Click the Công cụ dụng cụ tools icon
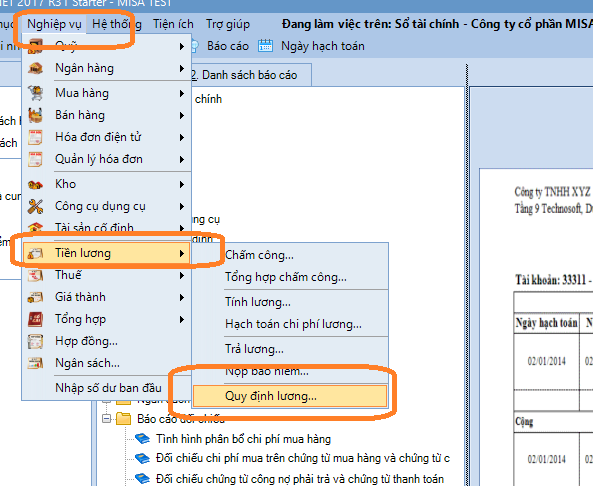593x486 pixels. pos(35,207)
